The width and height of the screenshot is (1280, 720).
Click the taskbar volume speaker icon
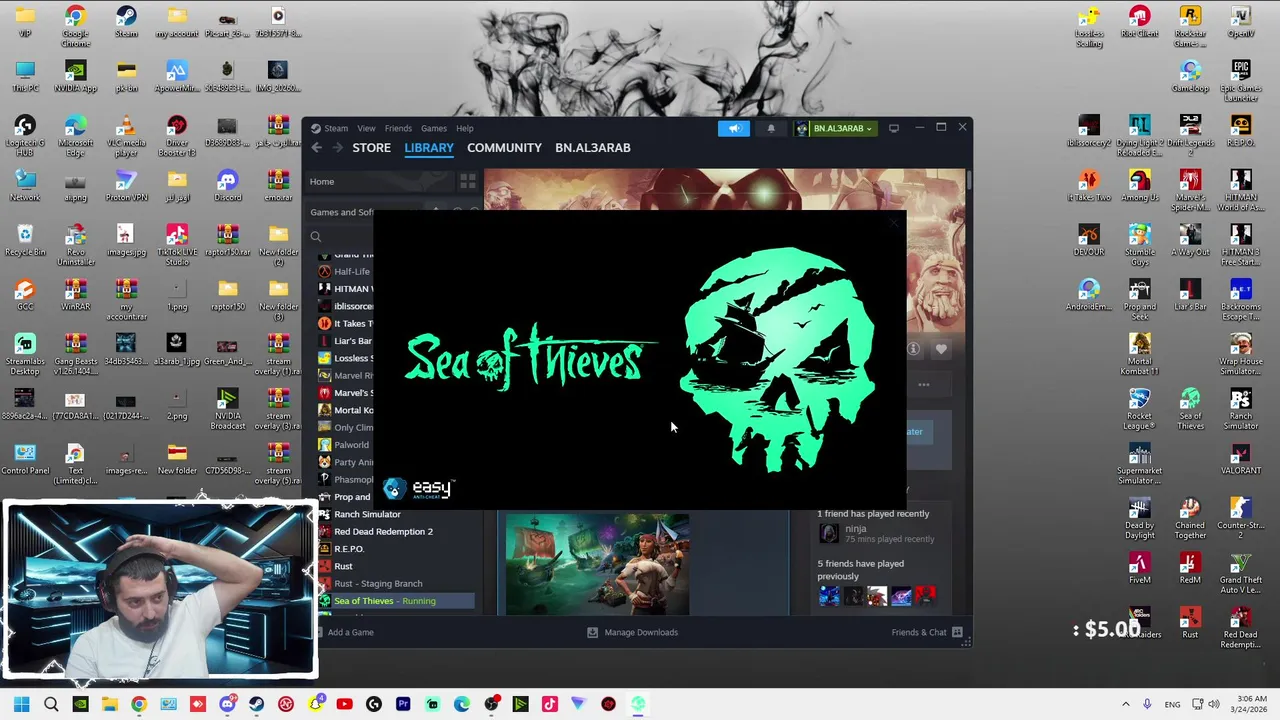click(1214, 704)
